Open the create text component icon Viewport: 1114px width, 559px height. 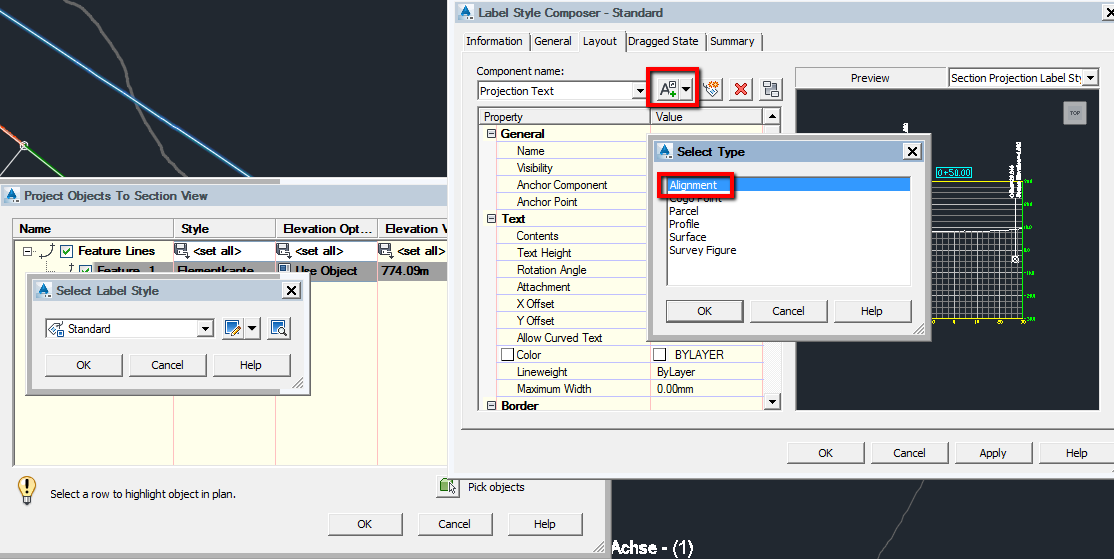click(667, 89)
